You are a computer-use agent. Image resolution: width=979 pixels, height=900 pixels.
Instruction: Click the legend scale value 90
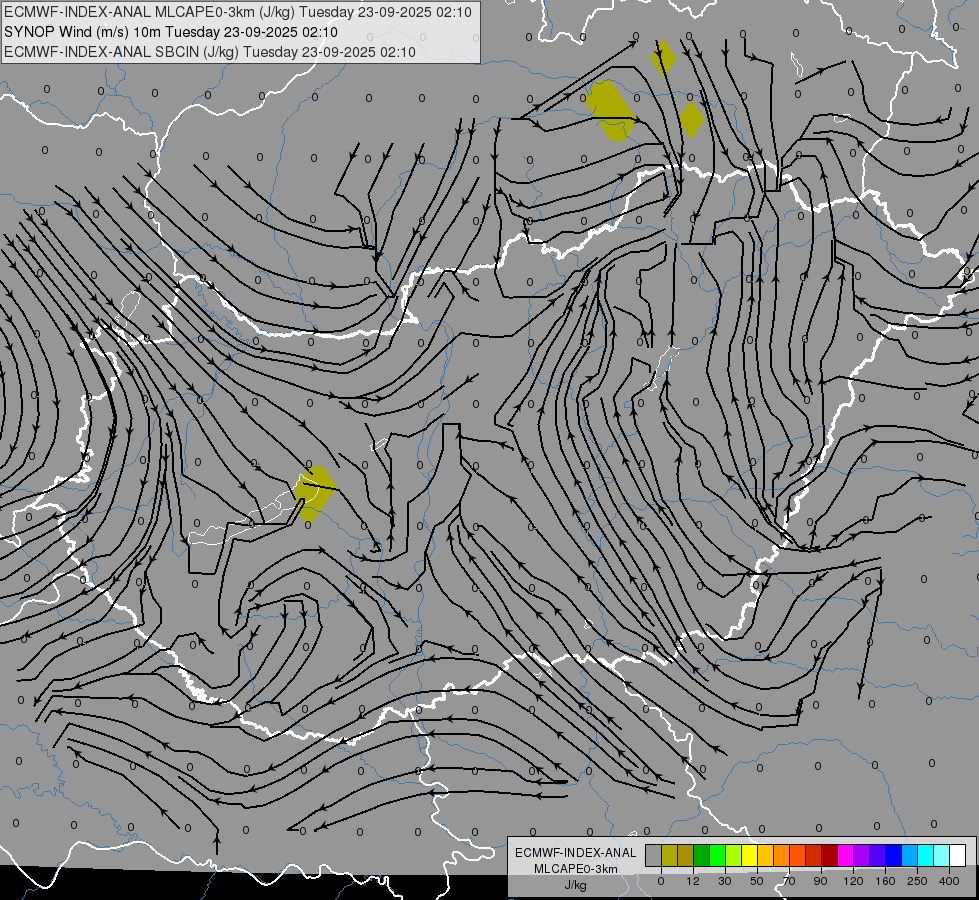point(820,881)
